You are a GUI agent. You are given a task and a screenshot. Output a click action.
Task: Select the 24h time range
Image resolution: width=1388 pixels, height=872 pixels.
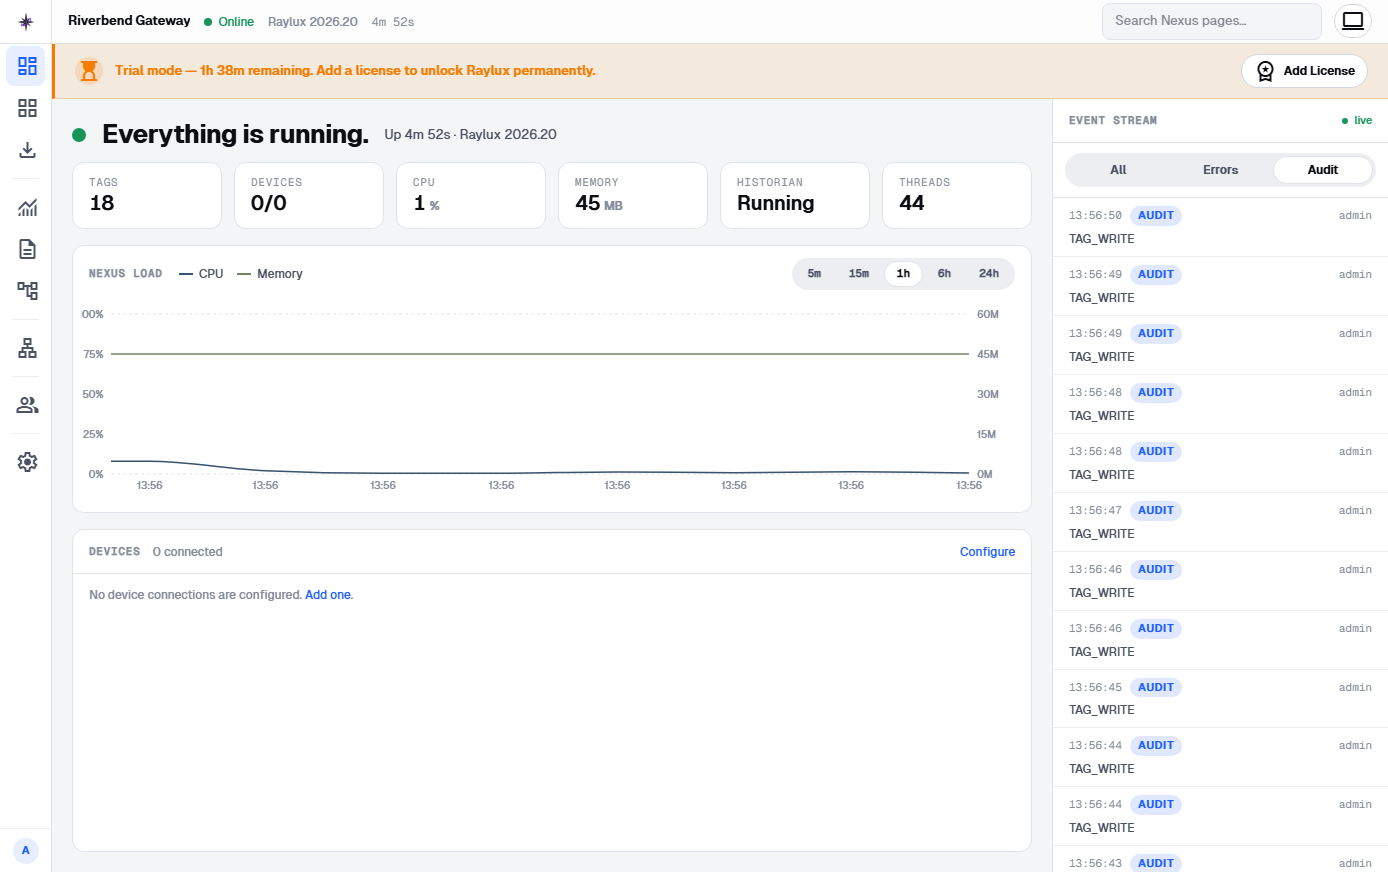click(x=988, y=274)
